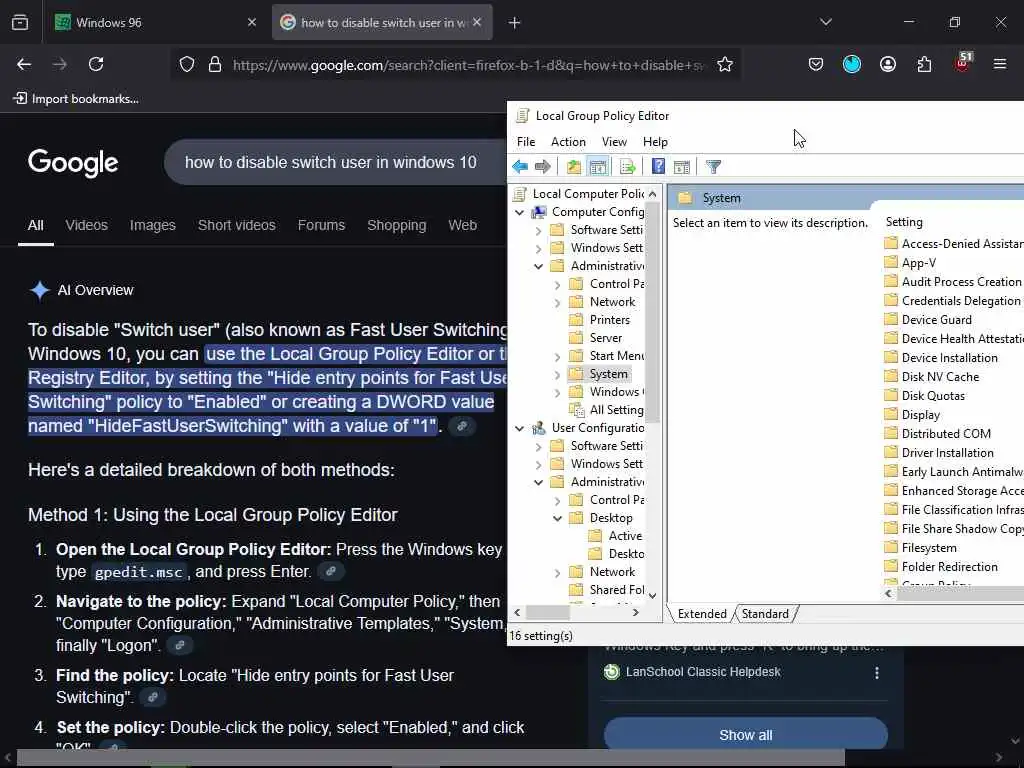Click the Firefox View icon
The height and width of the screenshot is (768, 1024).
pos(20,23)
